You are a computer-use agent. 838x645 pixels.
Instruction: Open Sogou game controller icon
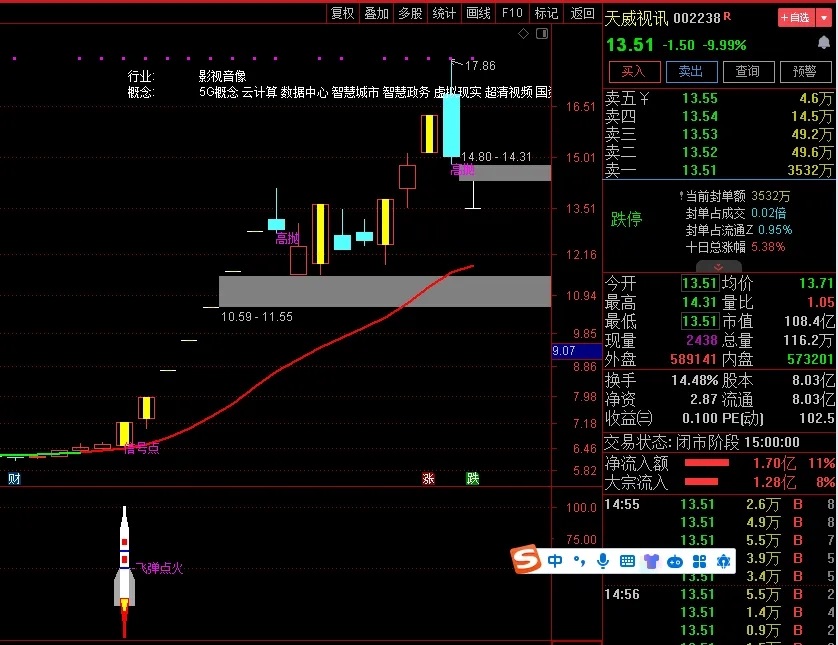click(x=675, y=562)
